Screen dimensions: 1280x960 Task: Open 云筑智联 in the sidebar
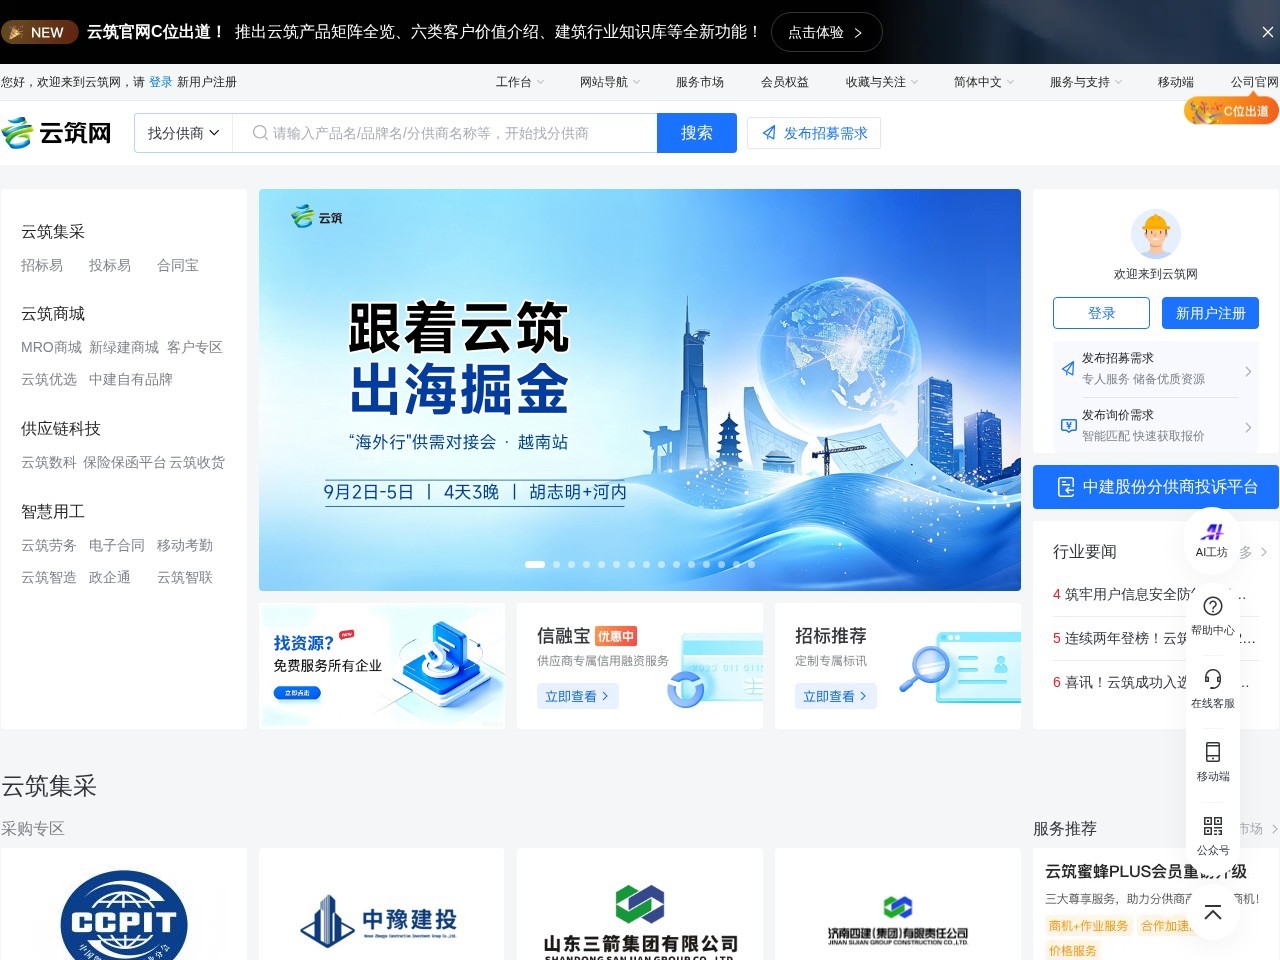[185, 577]
